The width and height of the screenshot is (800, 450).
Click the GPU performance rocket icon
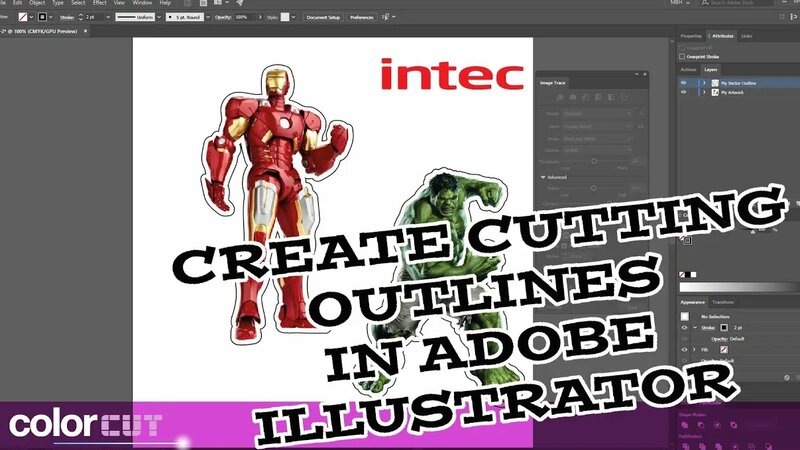(x=240, y=3)
